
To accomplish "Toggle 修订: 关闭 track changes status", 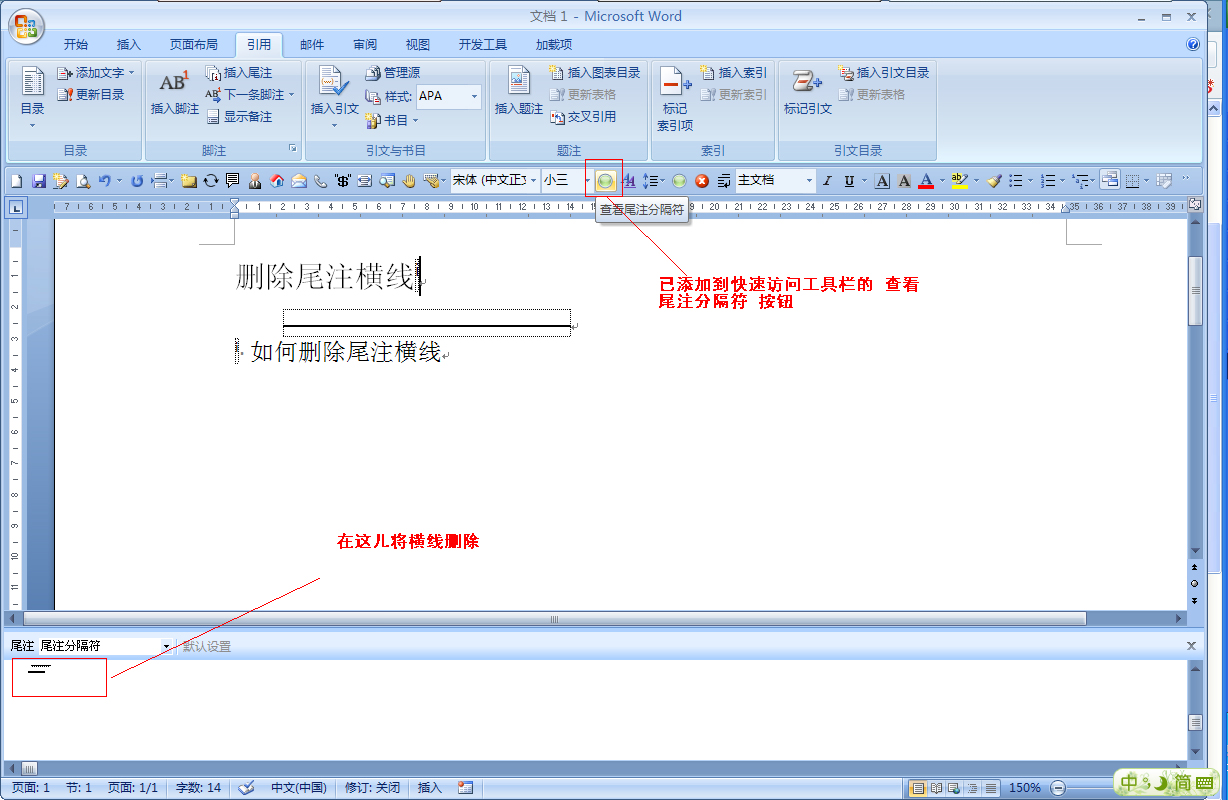I will pos(373,788).
